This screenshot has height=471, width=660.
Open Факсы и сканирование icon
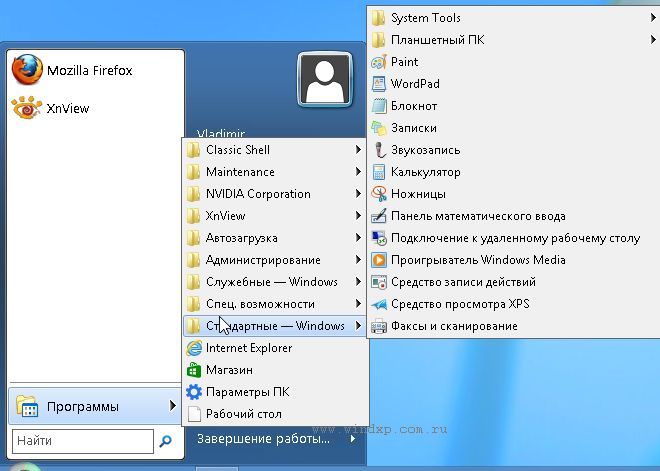click(378, 326)
